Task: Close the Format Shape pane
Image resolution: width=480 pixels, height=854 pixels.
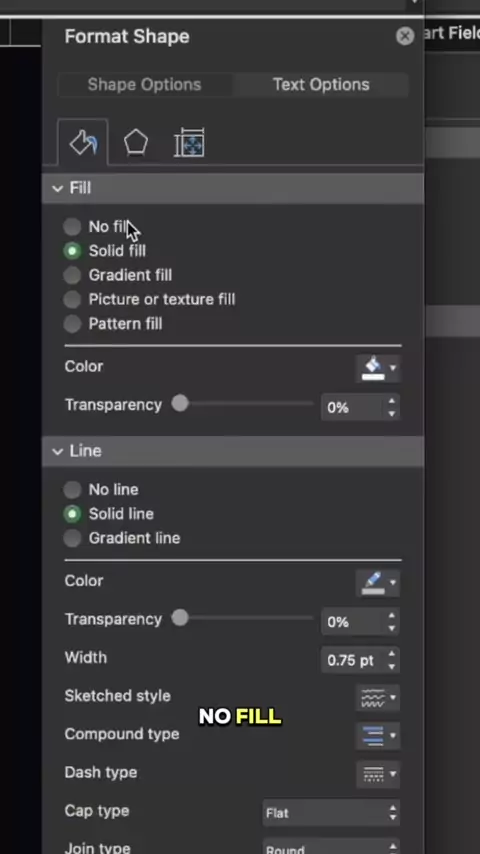Action: click(405, 36)
